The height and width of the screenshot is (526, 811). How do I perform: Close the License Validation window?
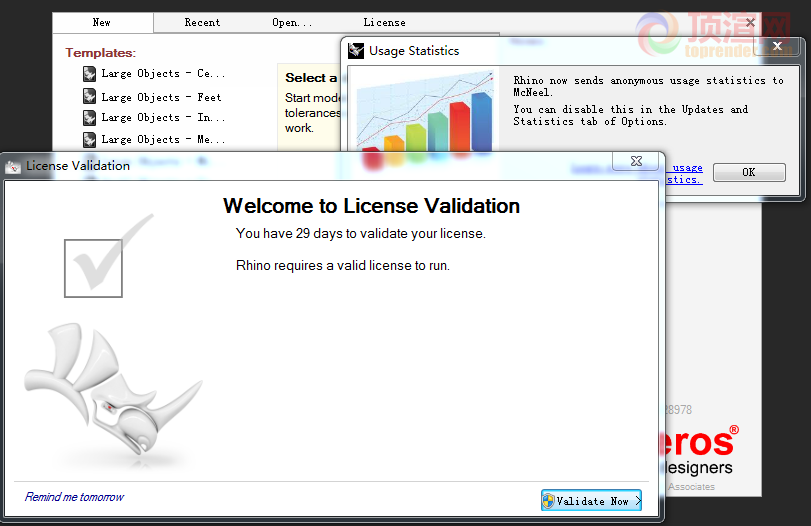point(636,161)
